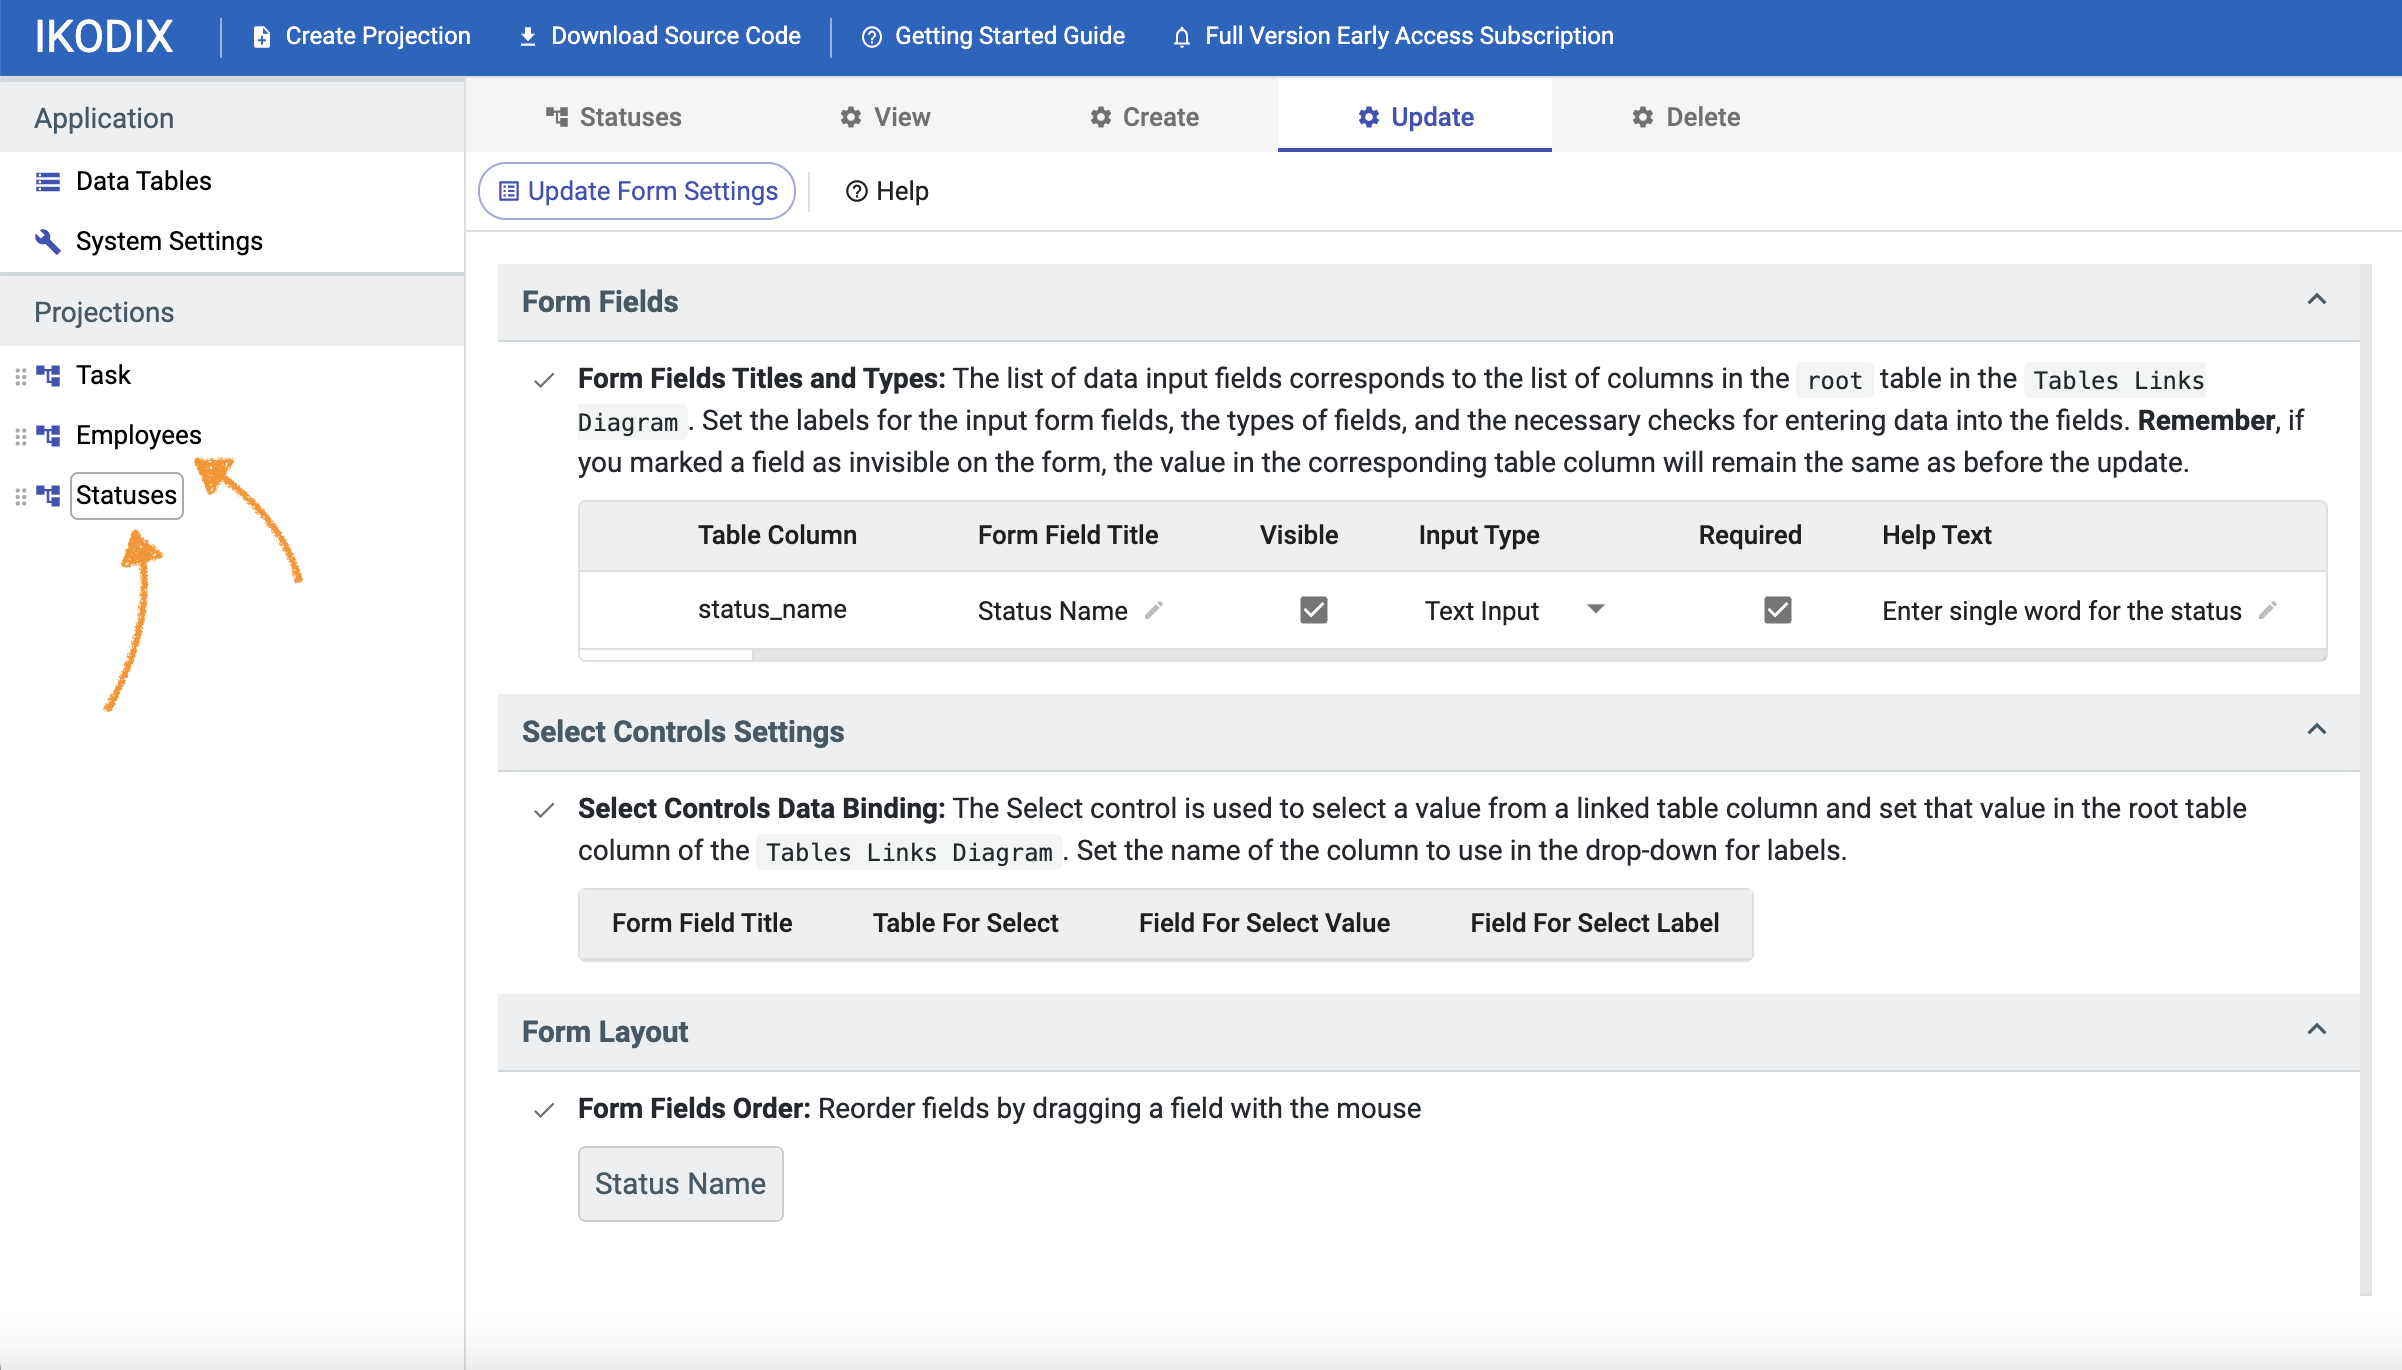The image size is (2402, 1370).
Task: Switch to the Delete tab
Action: [x=1686, y=117]
